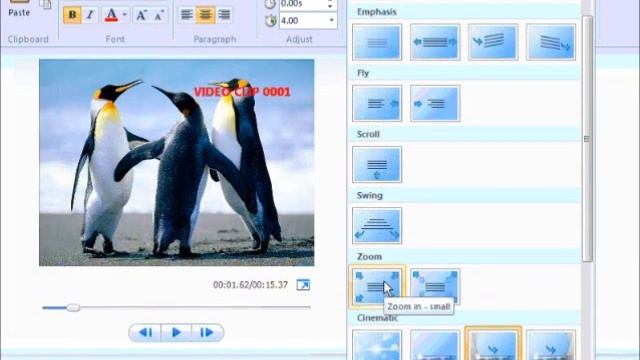Select fourth Emphasis effect thumbnail

(x=551, y=42)
